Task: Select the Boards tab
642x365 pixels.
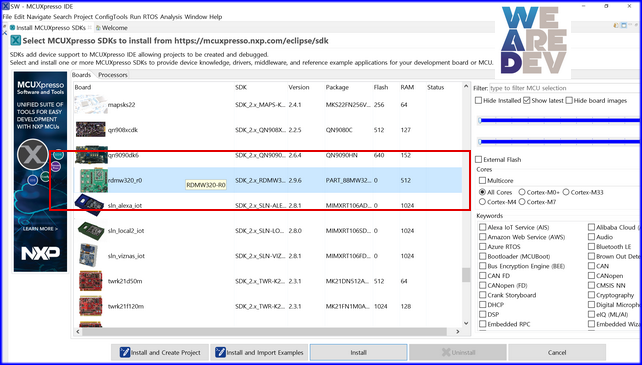Action: [x=81, y=75]
